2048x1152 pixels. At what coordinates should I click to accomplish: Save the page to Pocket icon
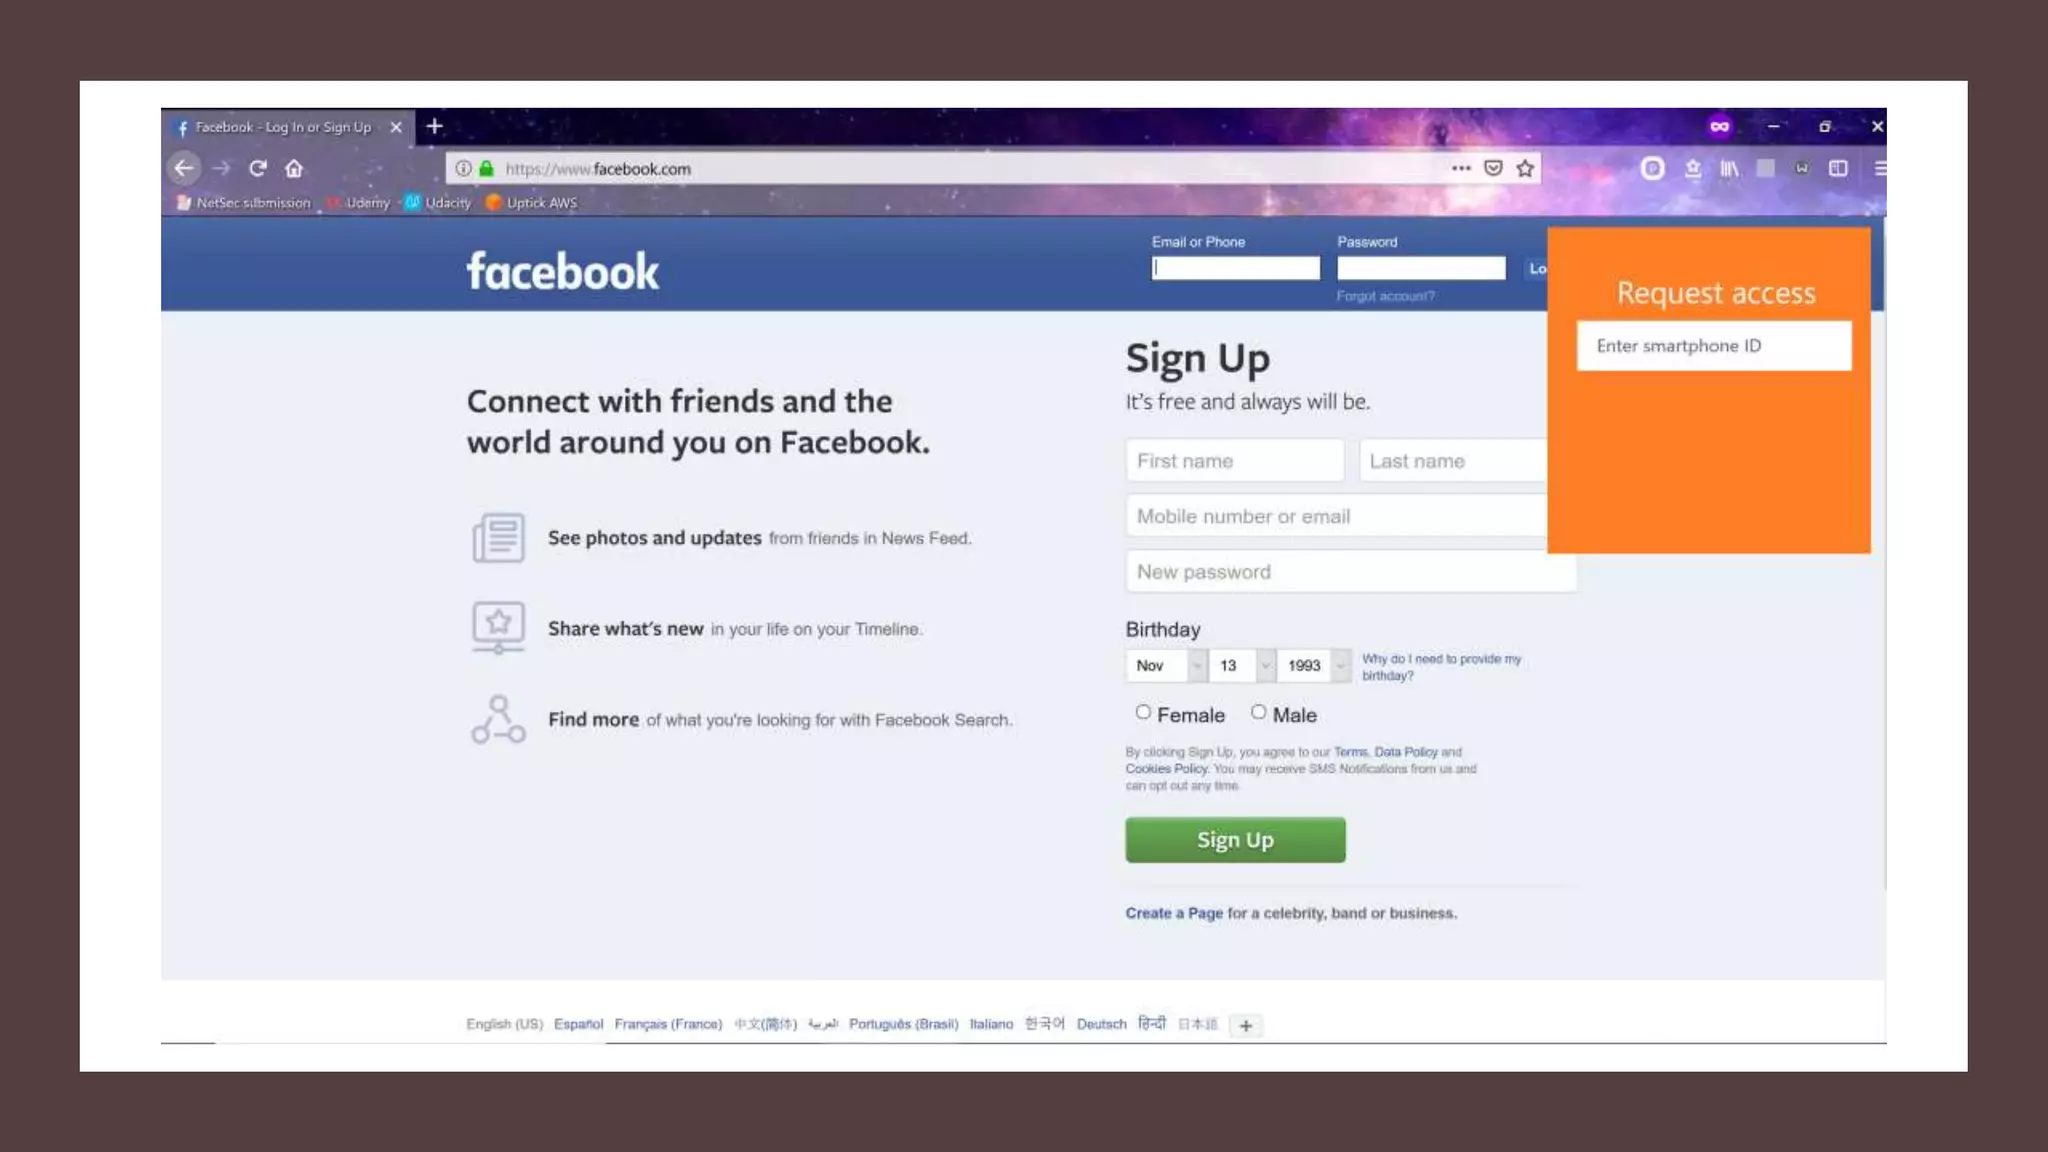click(1493, 168)
